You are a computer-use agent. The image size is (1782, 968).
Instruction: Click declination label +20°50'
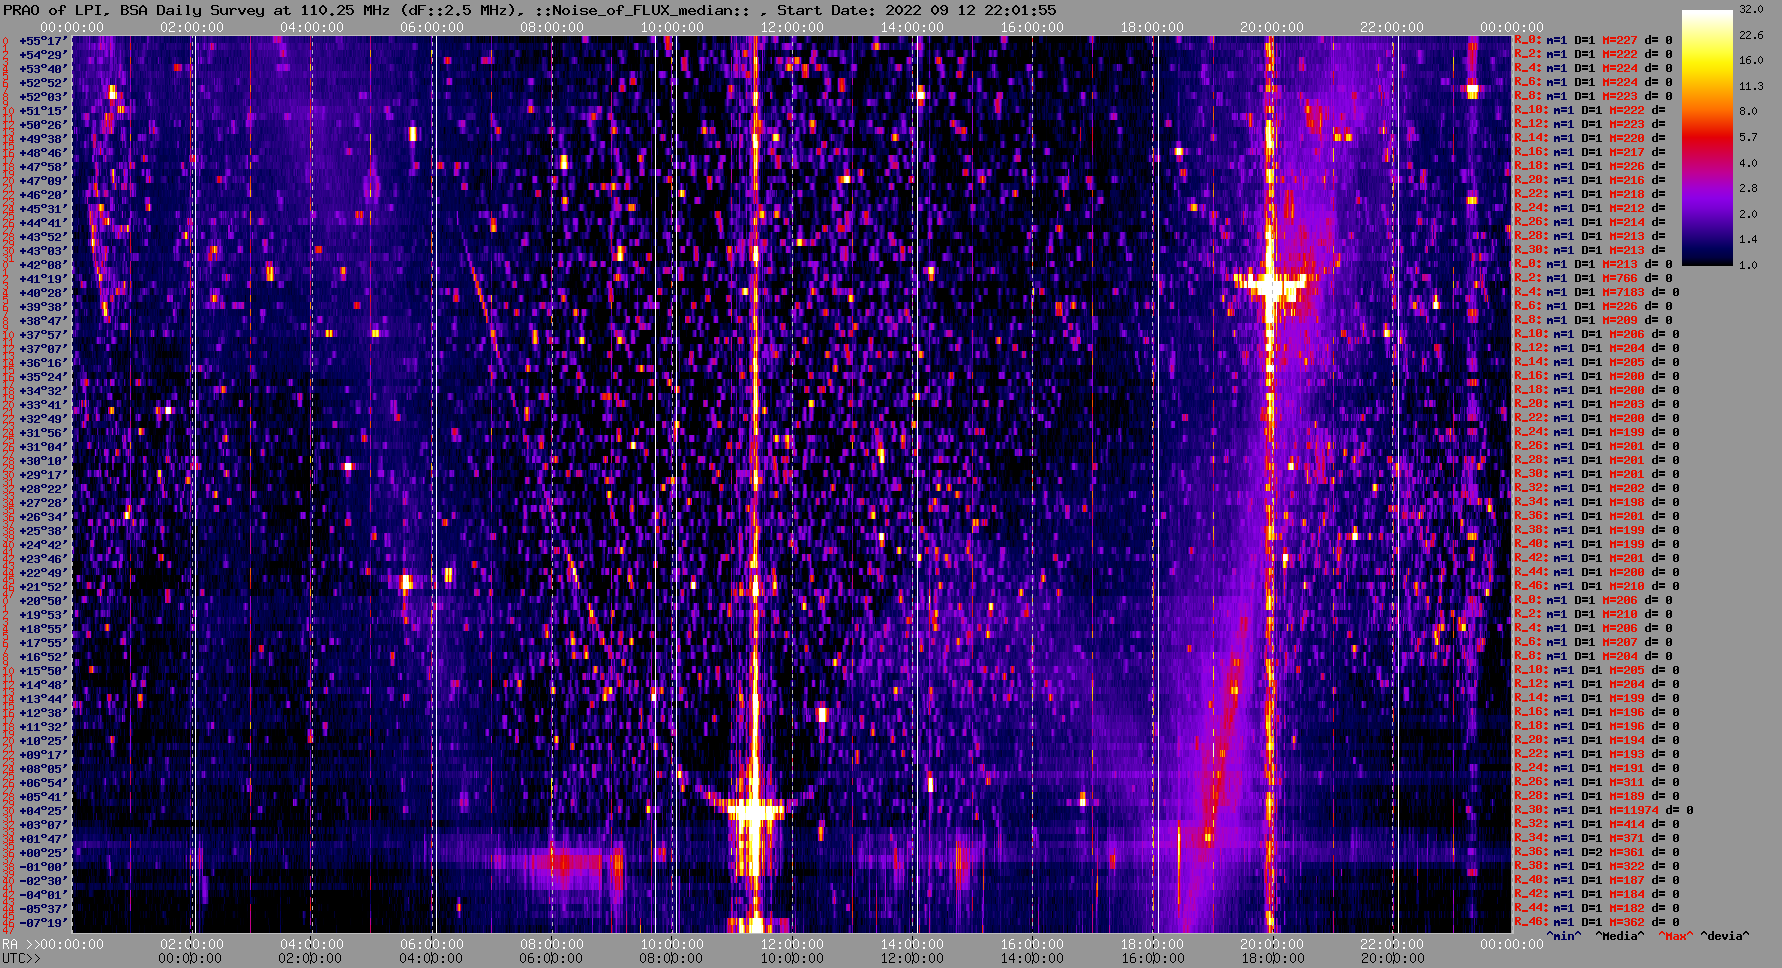(43, 600)
